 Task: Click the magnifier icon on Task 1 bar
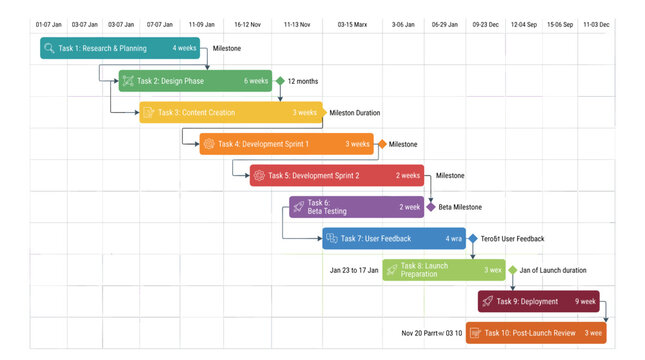click(x=49, y=48)
